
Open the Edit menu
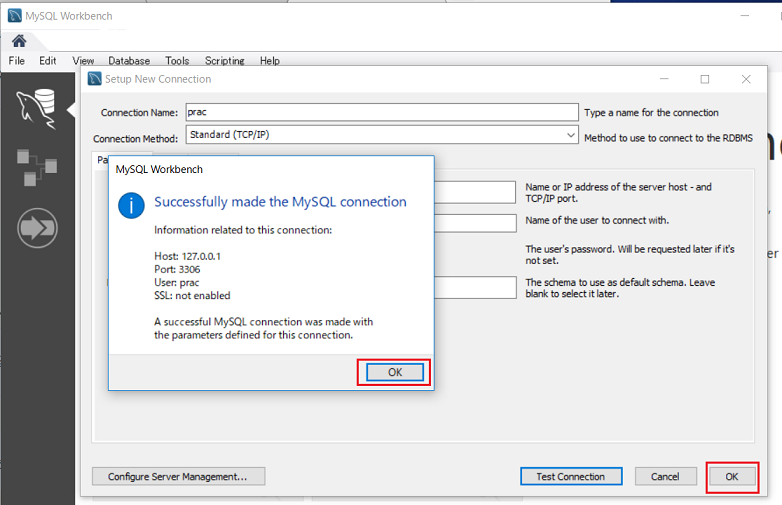(x=47, y=61)
